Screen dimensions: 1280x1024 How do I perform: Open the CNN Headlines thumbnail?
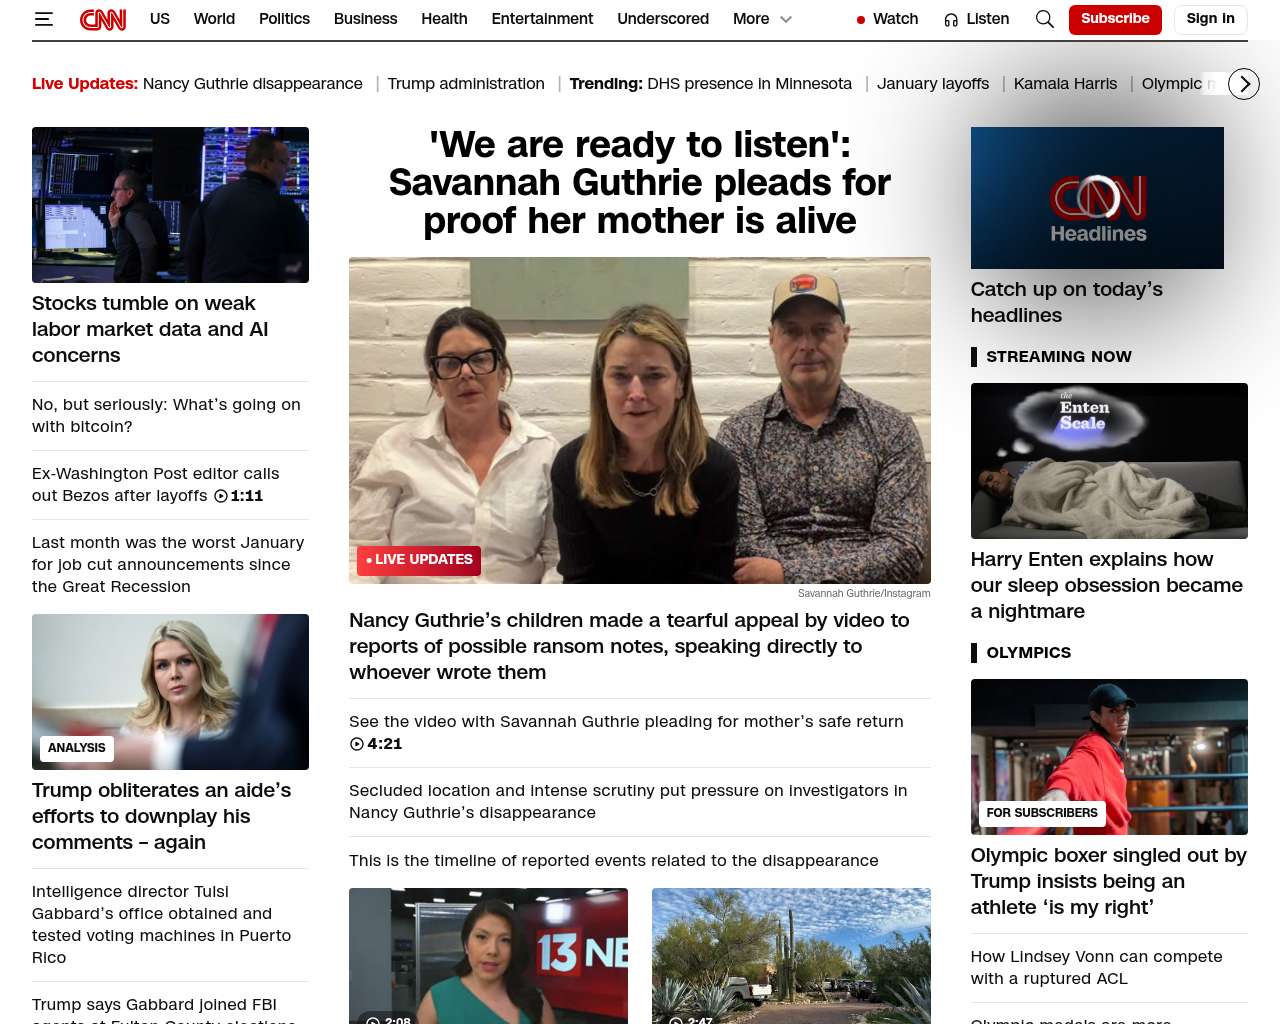[1097, 198]
